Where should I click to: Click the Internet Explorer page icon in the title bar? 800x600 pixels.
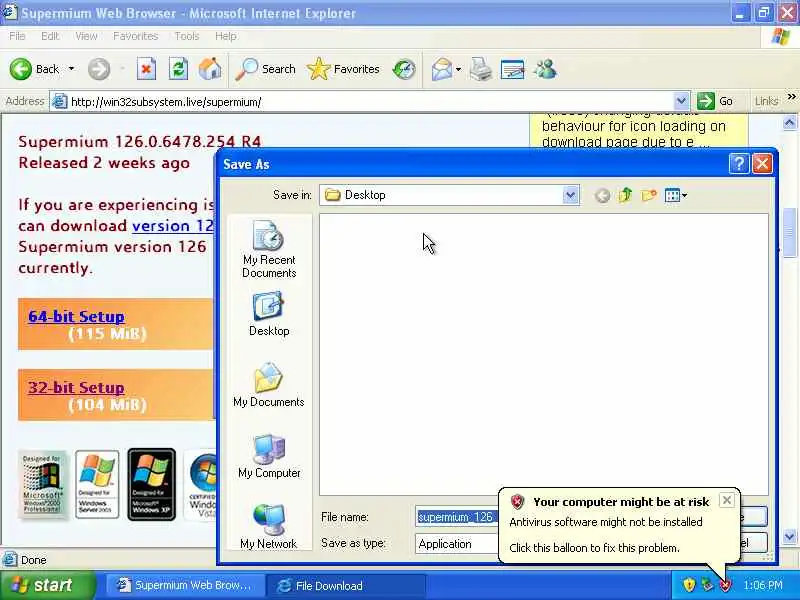click(9, 12)
